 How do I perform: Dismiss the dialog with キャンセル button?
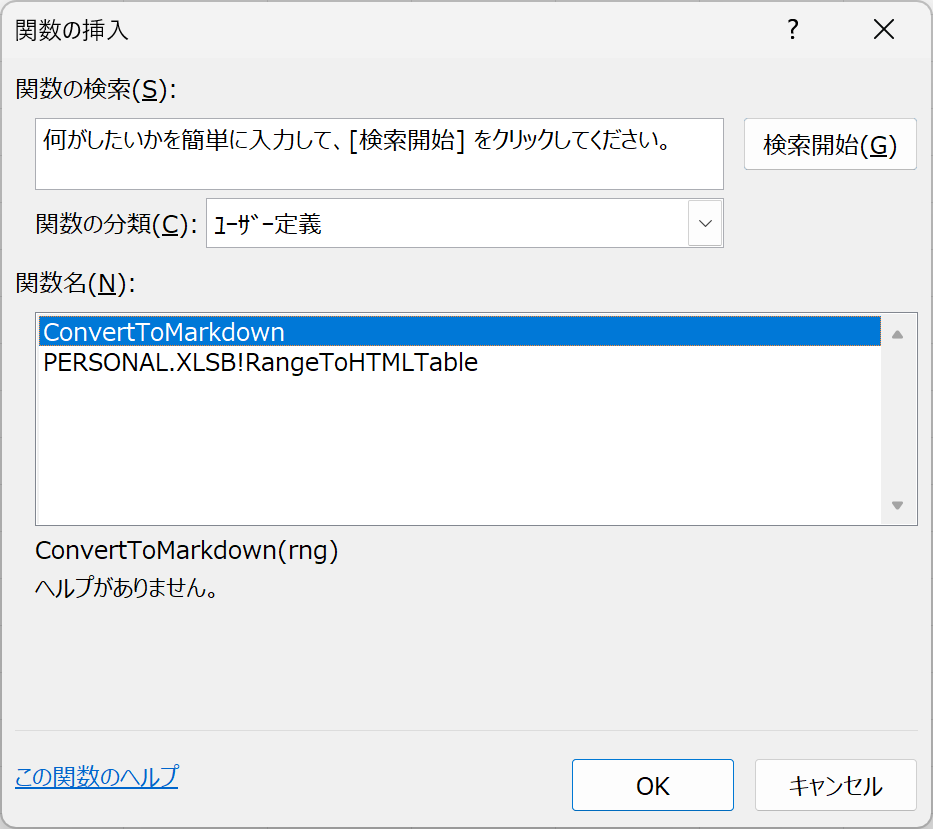835,785
